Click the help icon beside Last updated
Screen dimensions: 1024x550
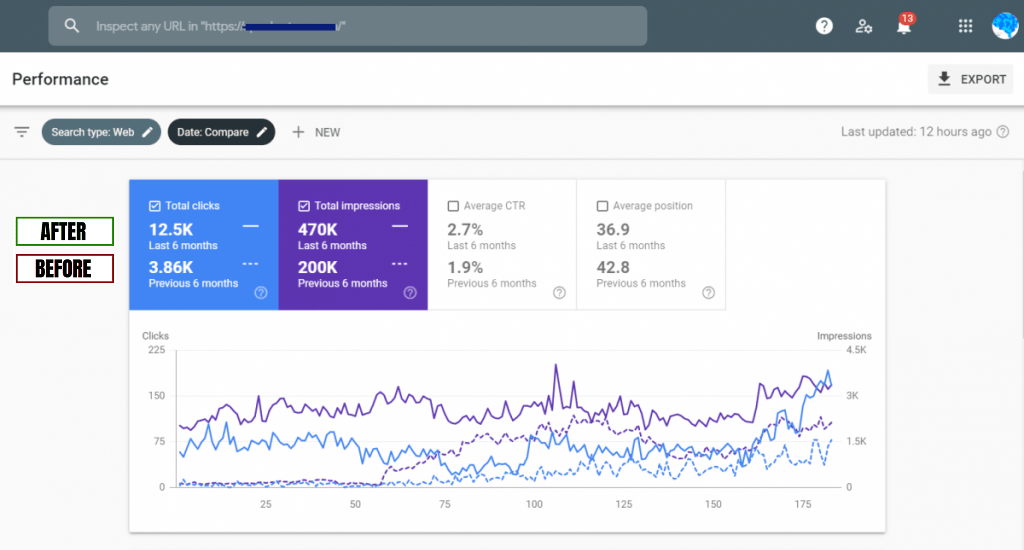point(1003,132)
